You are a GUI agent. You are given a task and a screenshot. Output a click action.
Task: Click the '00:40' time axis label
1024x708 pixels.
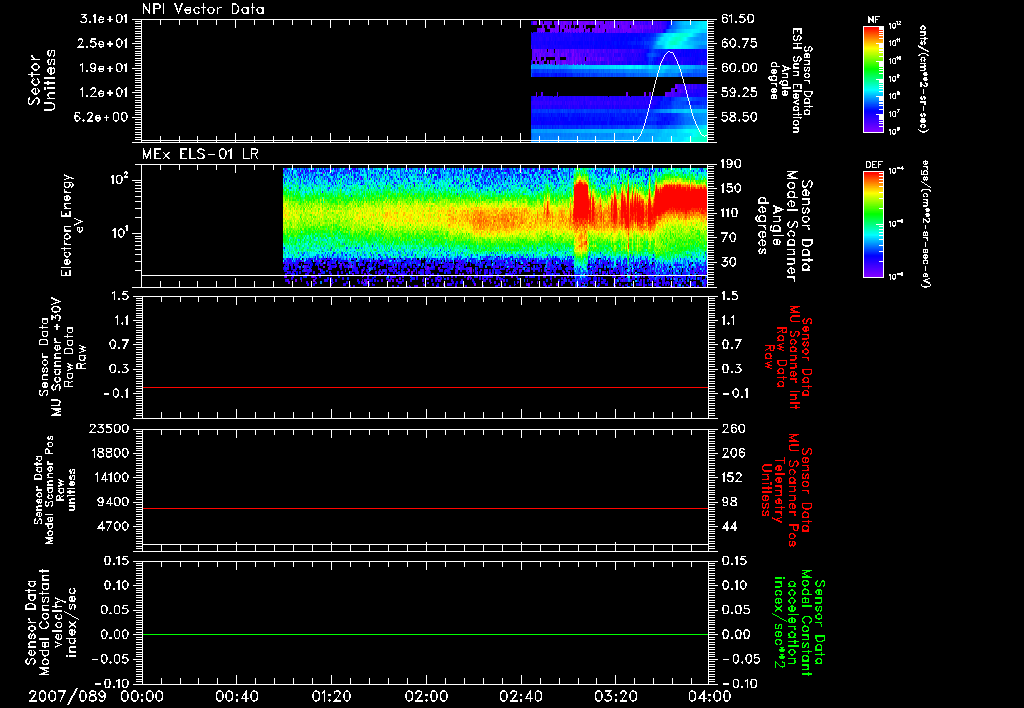coord(236,696)
